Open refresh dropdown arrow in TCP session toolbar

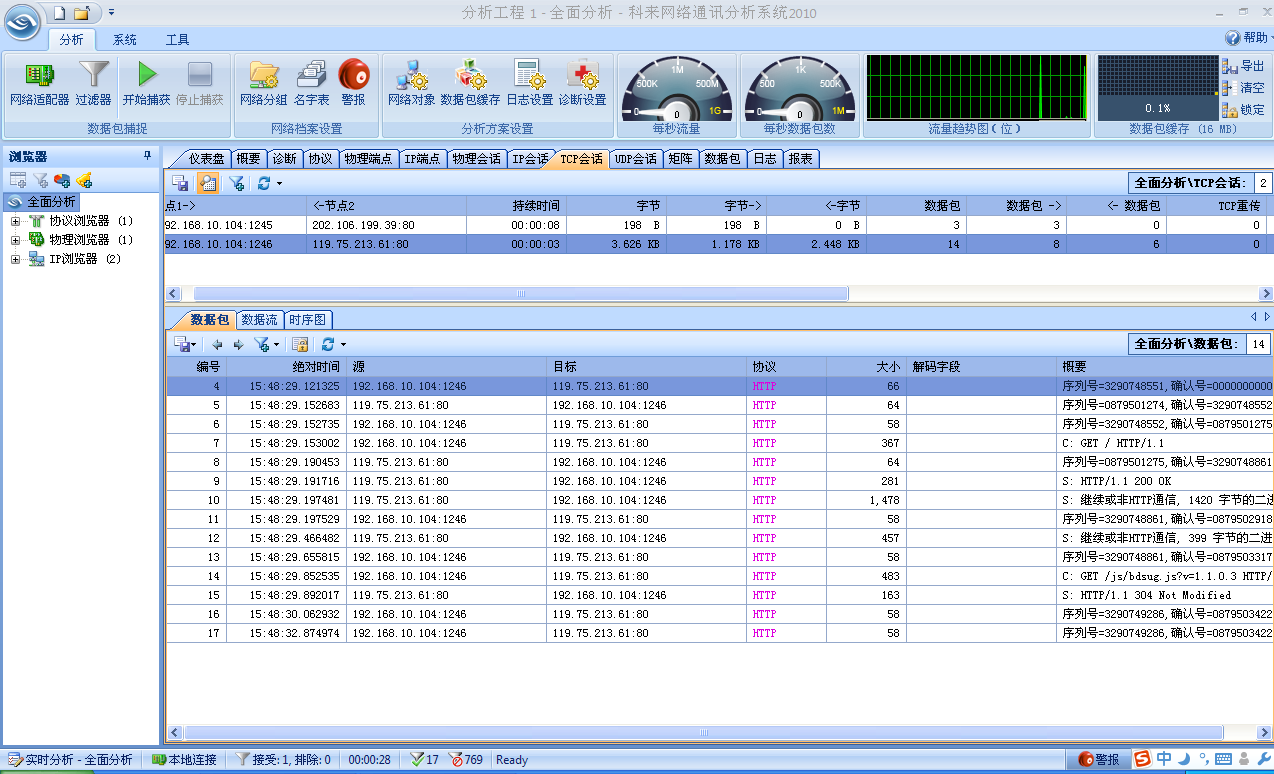pos(279,183)
